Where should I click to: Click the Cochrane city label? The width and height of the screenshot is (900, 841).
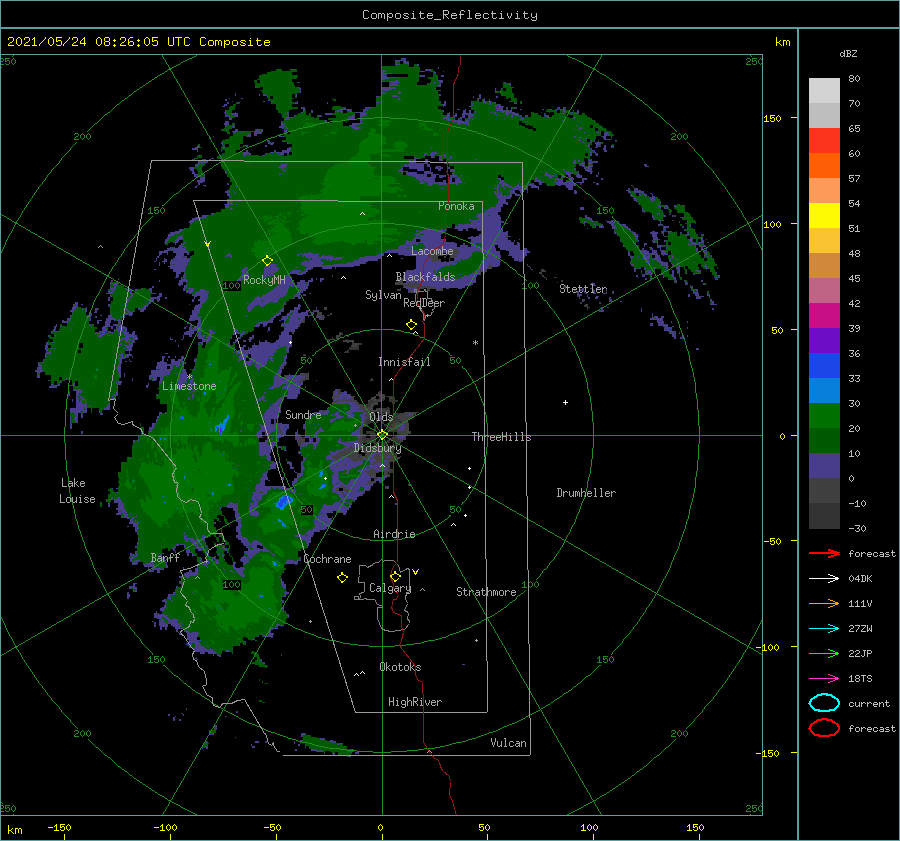coord(327,559)
